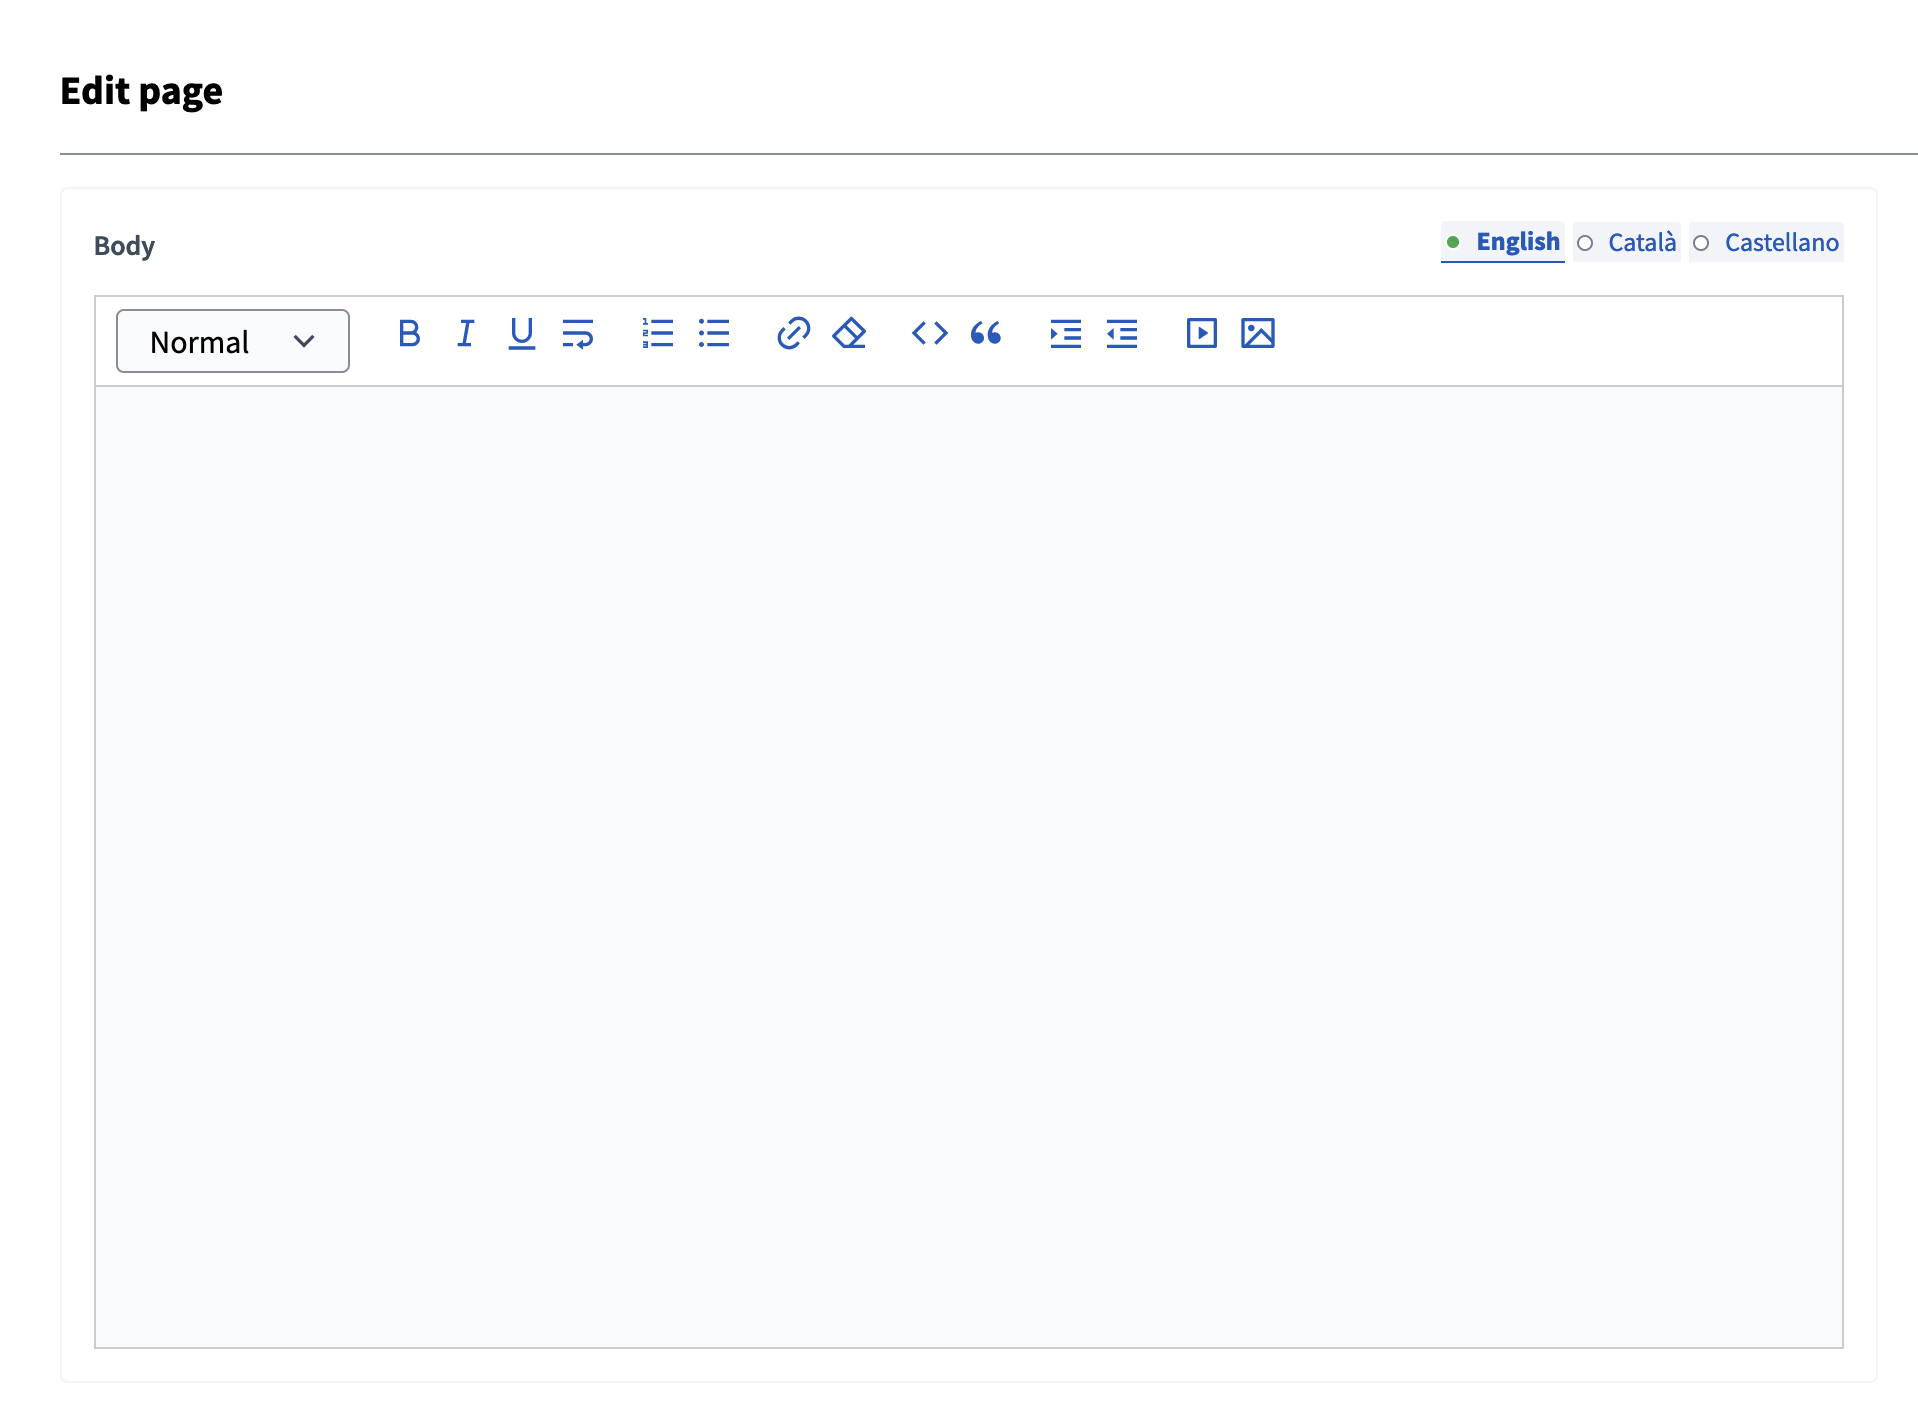1918x1422 pixels.
Task: Embed a media video
Action: point(1200,334)
